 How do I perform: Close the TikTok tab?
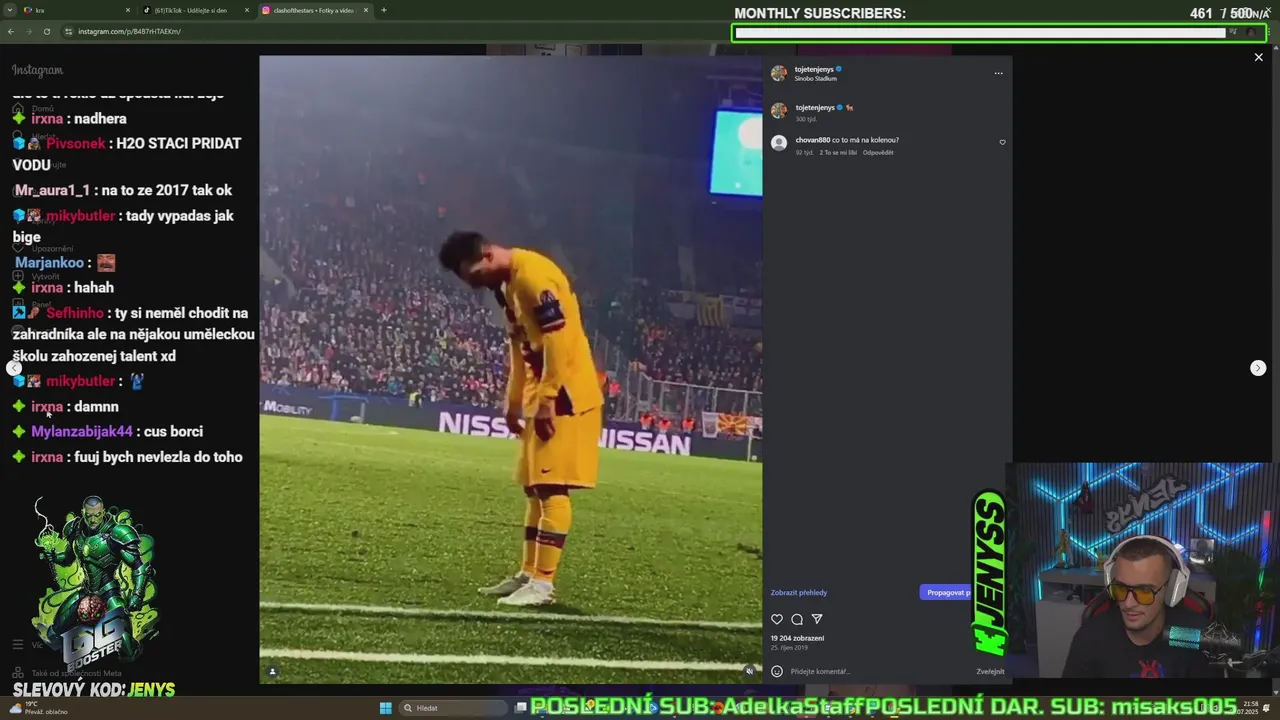click(247, 10)
